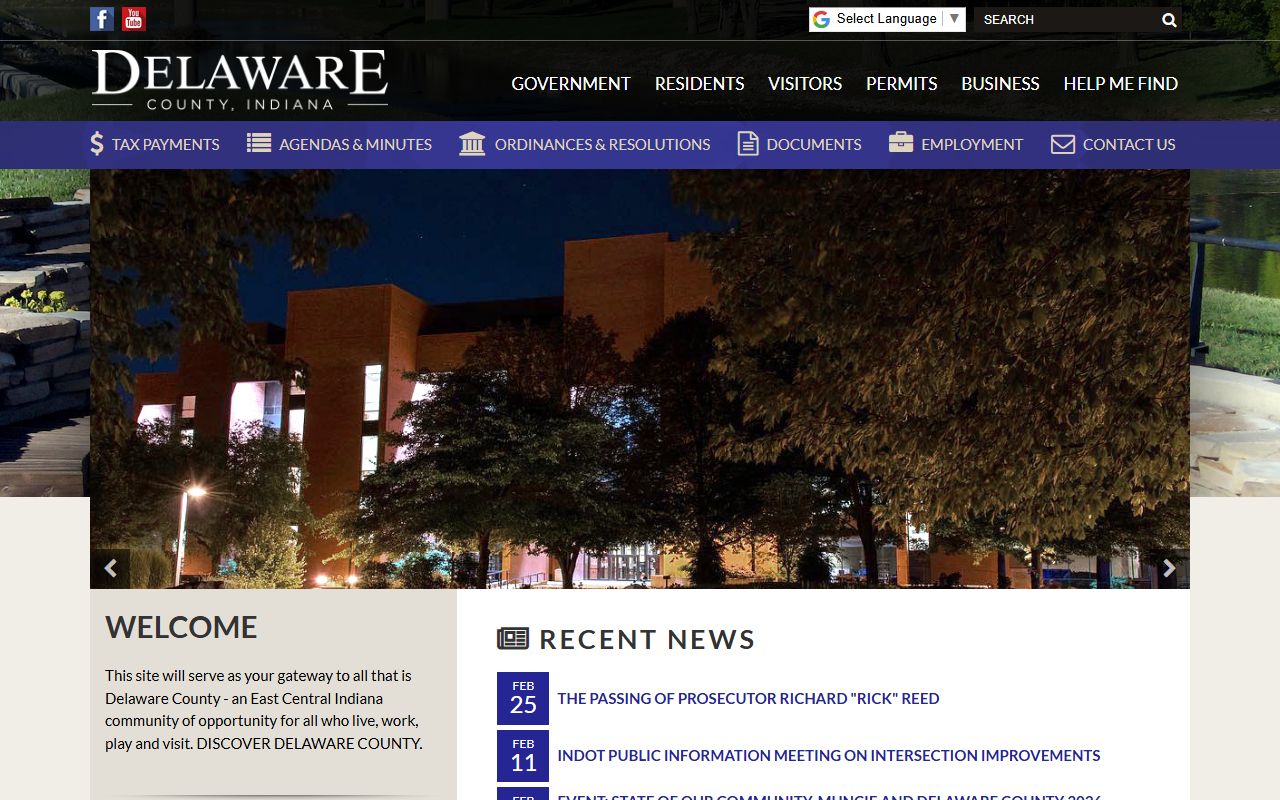Click the courthouse night slideshow image

coord(640,378)
